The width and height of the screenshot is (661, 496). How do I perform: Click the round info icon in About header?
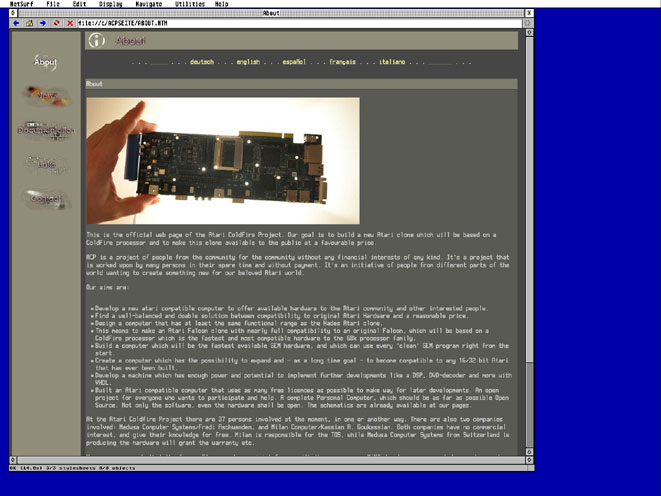97,40
